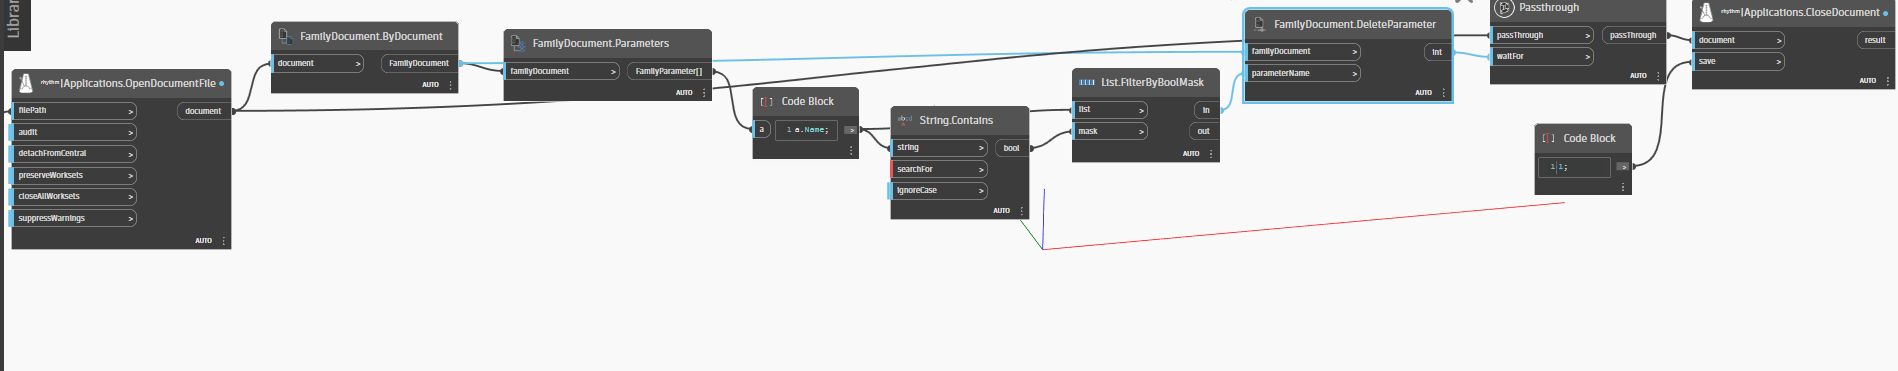Click the Applications.CloseDocument node icon
The height and width of the screenshot is (371, 1898).
pos(1706,12)
